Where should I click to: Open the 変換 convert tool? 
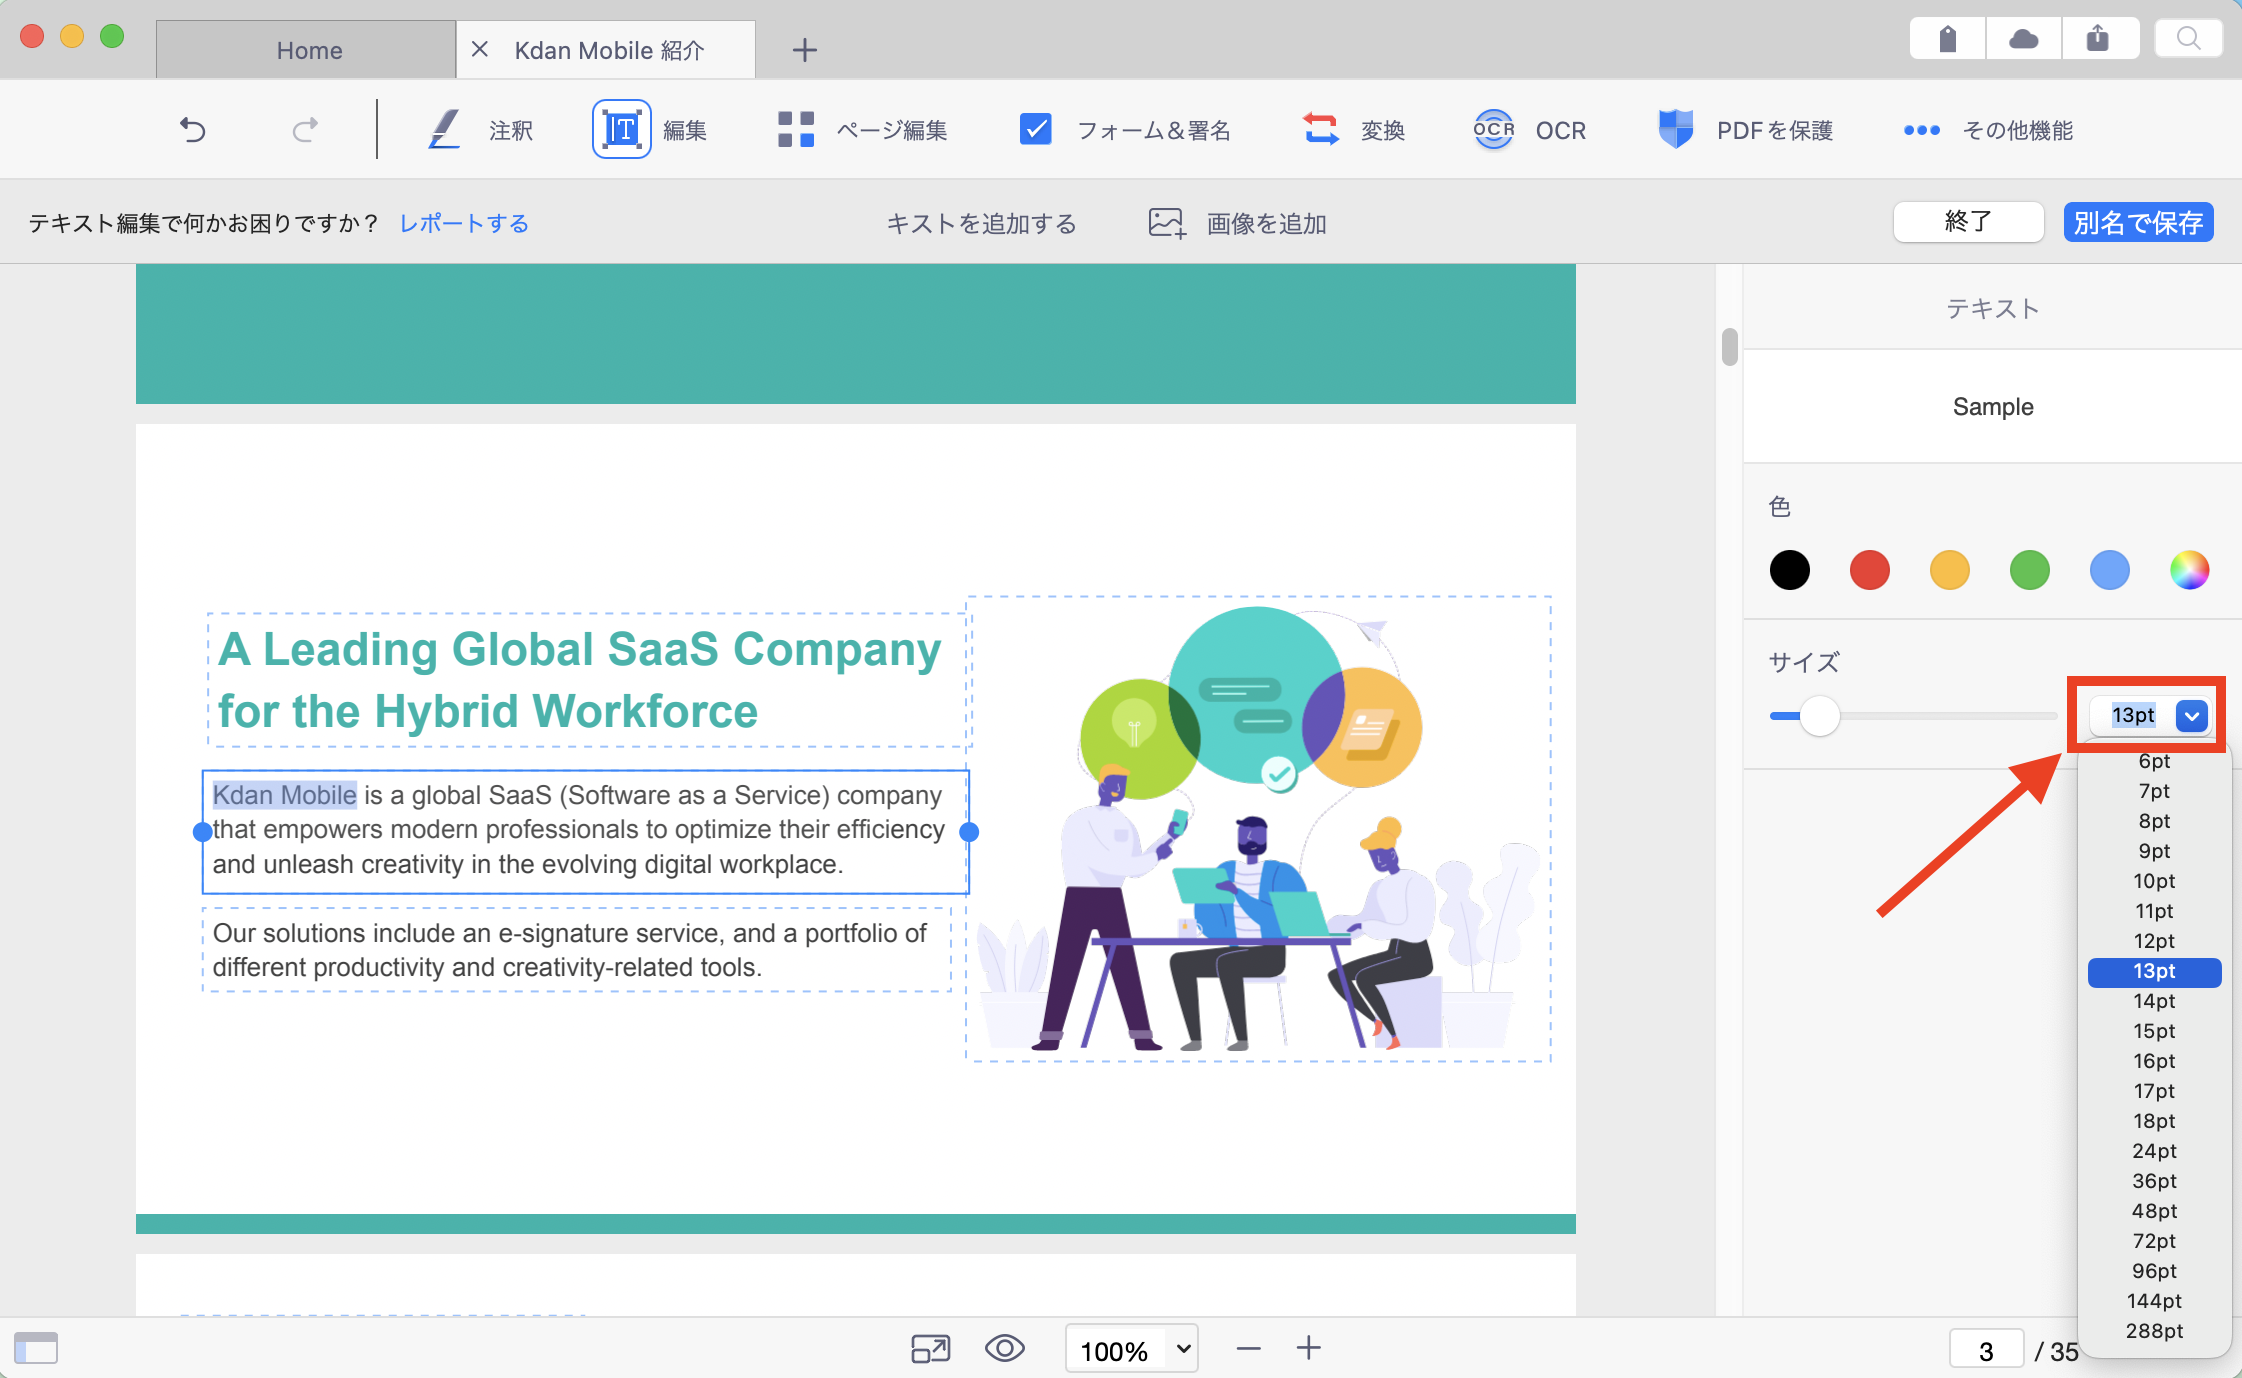coord(1354,130)
